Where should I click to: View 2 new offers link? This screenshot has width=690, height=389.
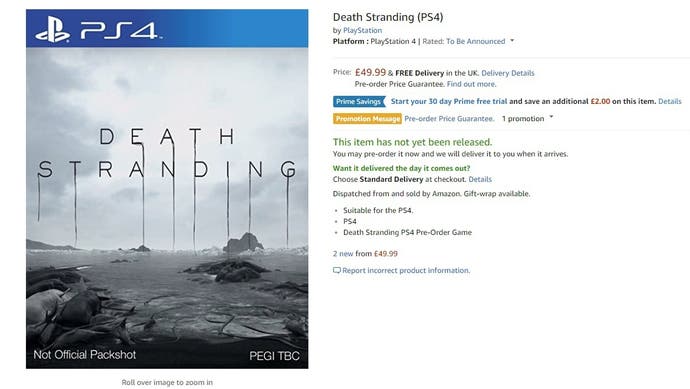(x=343, y=253)
